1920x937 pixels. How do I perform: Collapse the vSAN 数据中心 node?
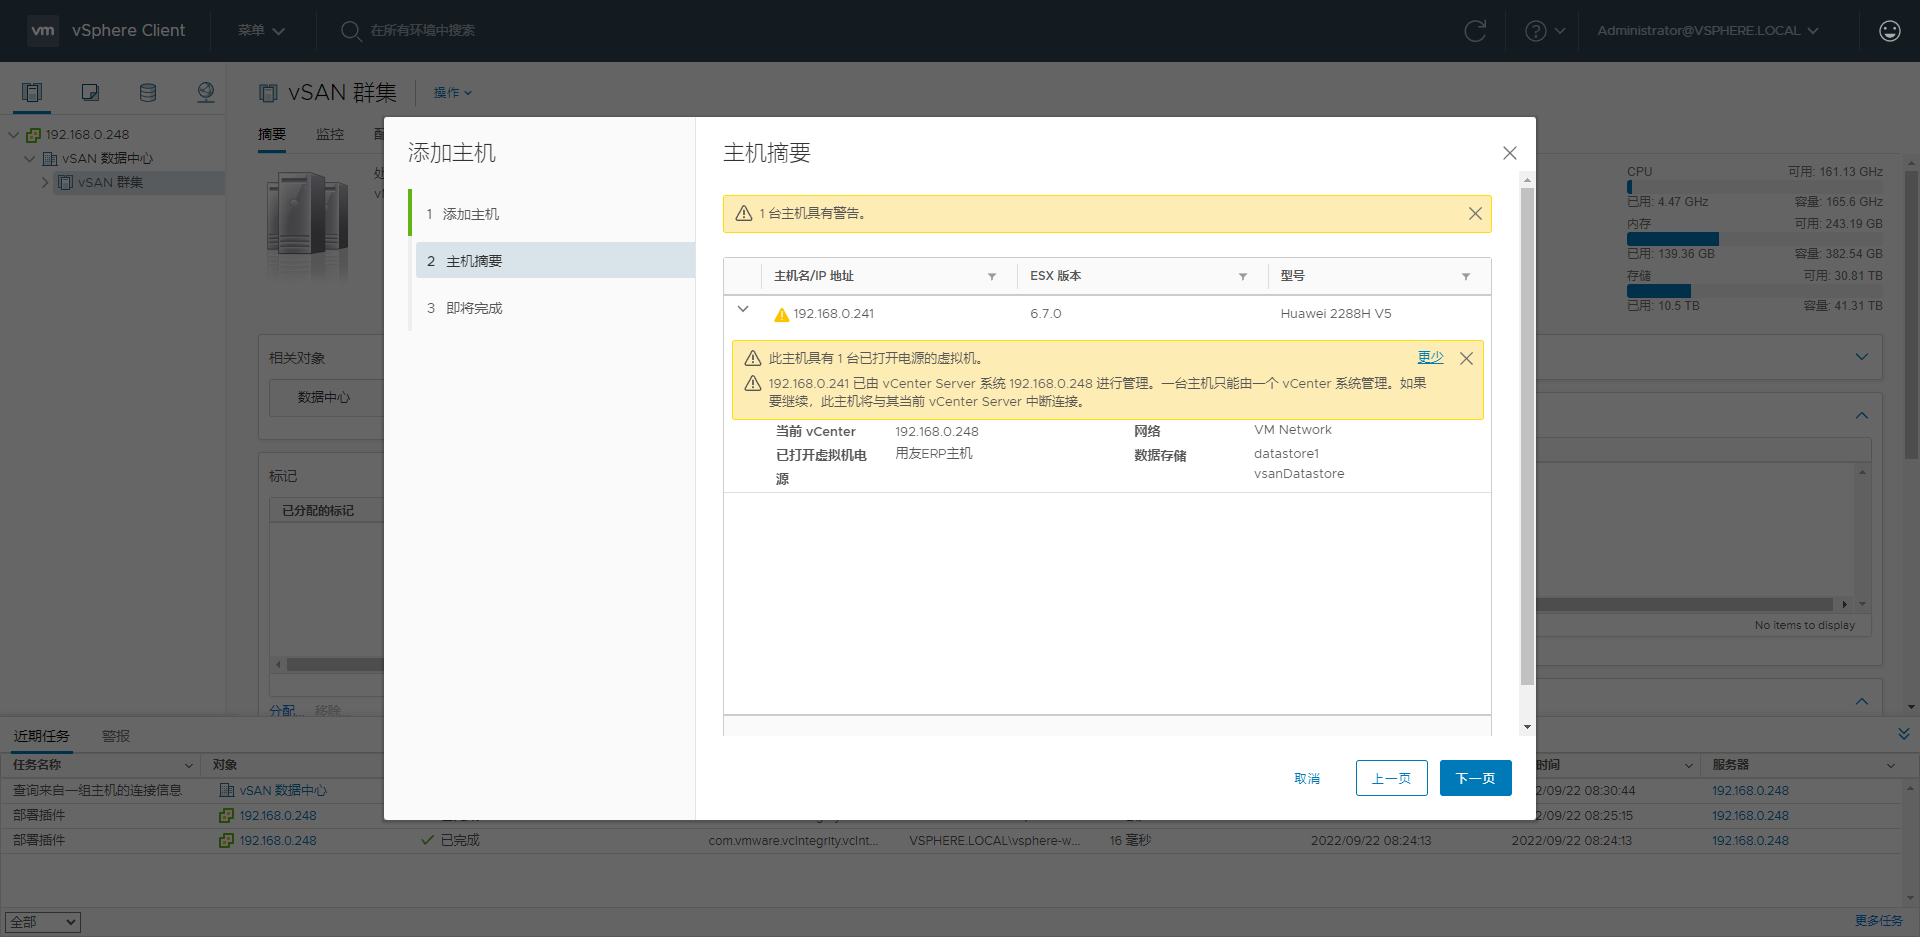point(28,158)
